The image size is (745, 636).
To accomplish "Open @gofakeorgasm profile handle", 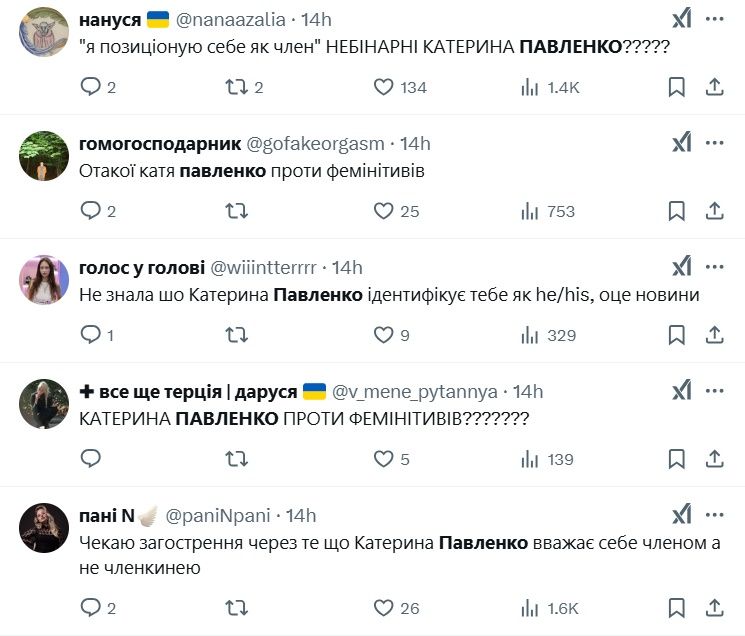I will point(315,144).
